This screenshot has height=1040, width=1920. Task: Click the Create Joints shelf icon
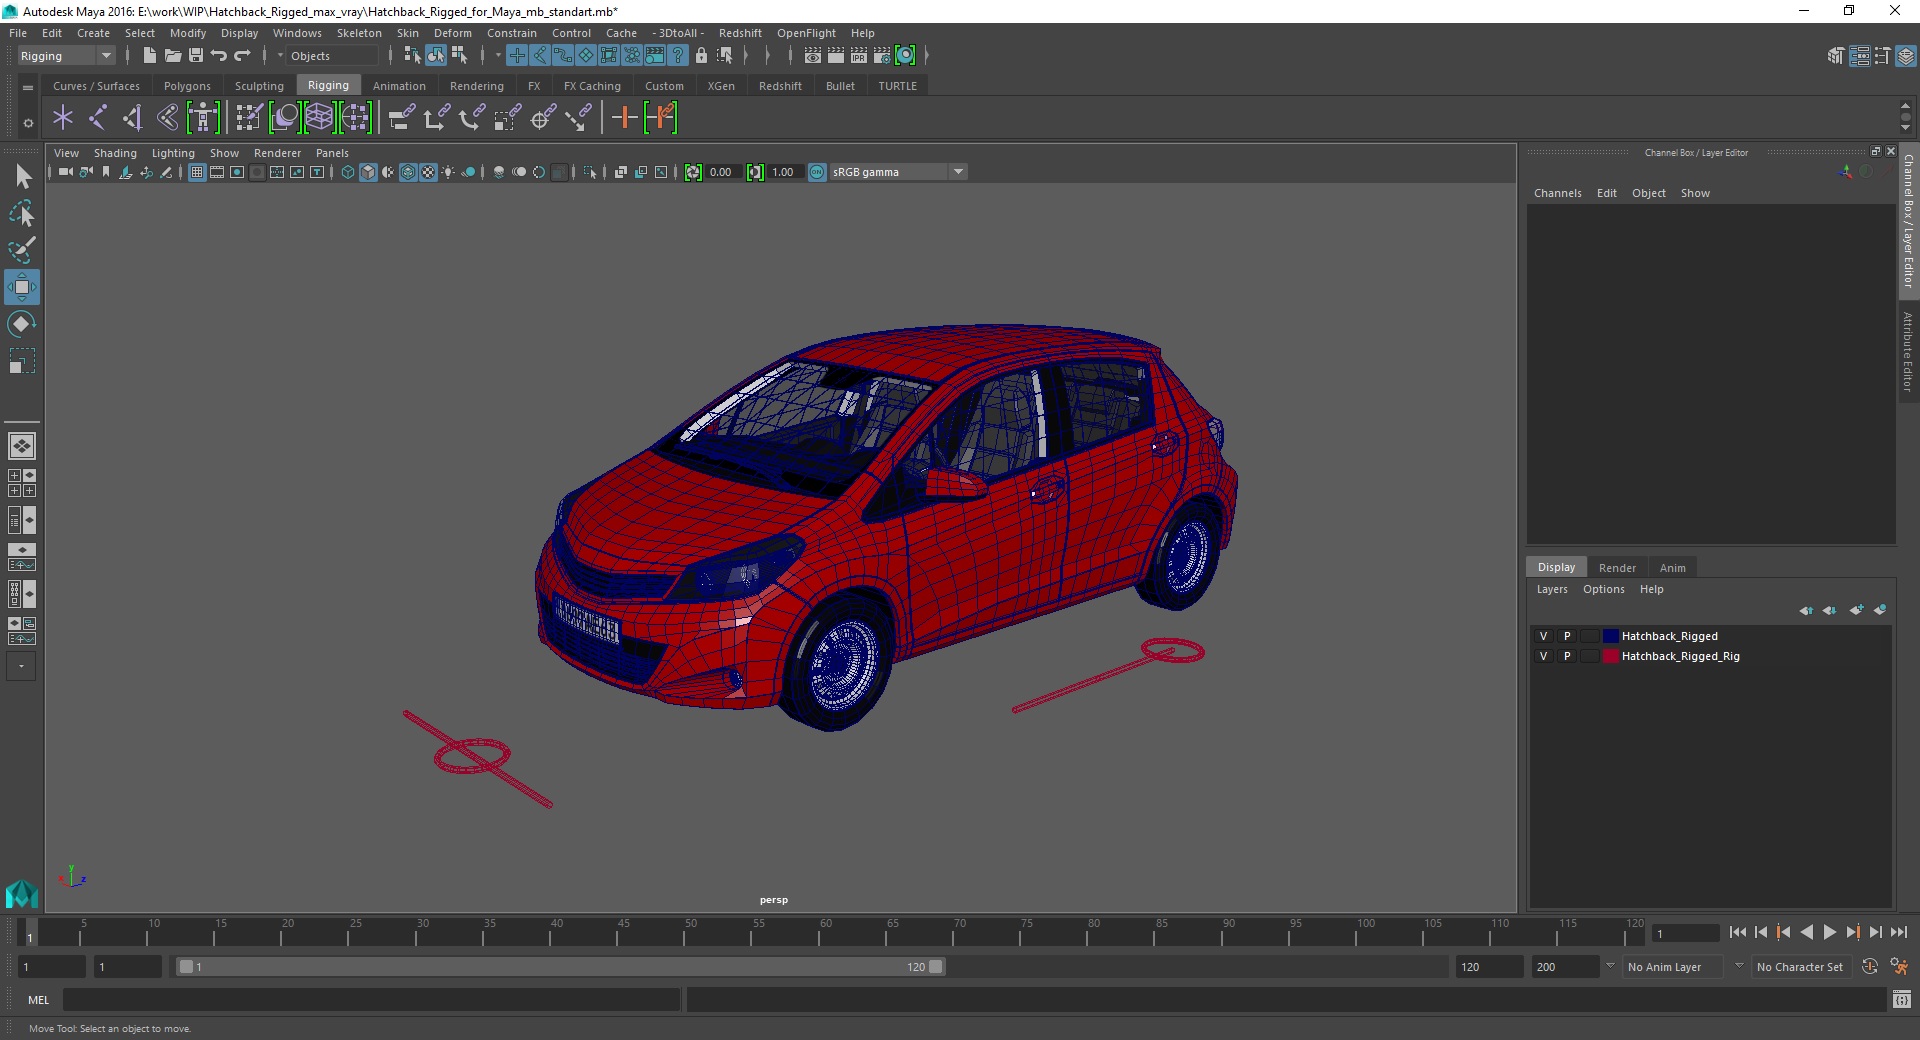point(98,118)
